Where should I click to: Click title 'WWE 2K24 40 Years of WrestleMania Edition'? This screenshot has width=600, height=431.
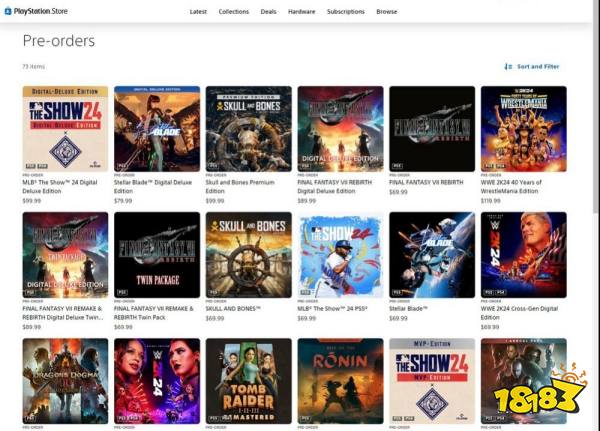pyautogui.click(x=511, y=186)
